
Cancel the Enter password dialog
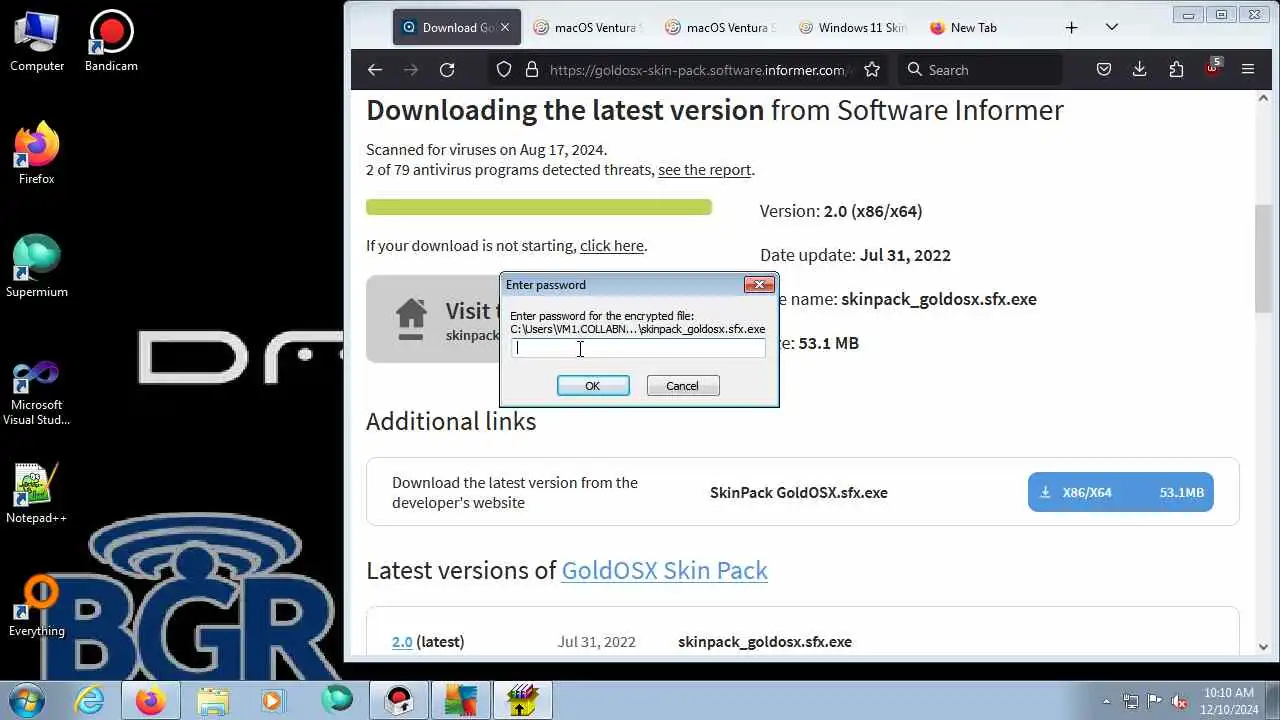(x=683, y=386)
